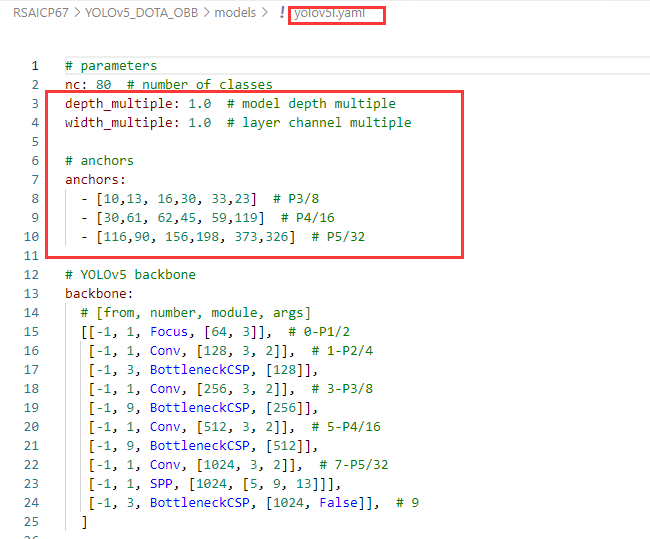Click the 'anchors:' key
The image size is (650, 539).
tap(95, 180)
